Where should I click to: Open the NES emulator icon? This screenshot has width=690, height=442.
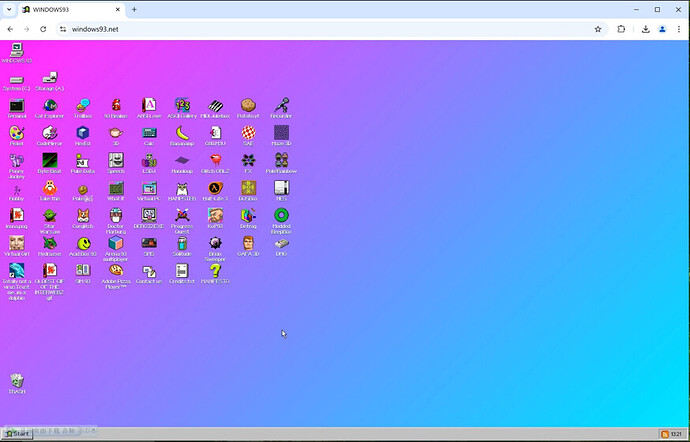tap(281, 189)
